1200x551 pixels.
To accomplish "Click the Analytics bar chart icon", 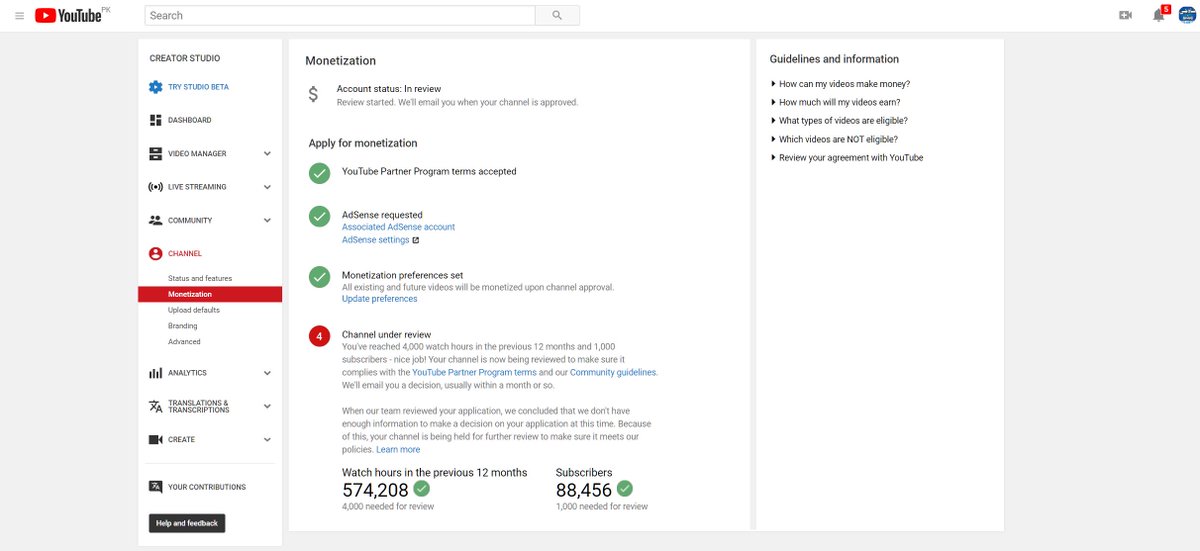I will click(155, 373).
